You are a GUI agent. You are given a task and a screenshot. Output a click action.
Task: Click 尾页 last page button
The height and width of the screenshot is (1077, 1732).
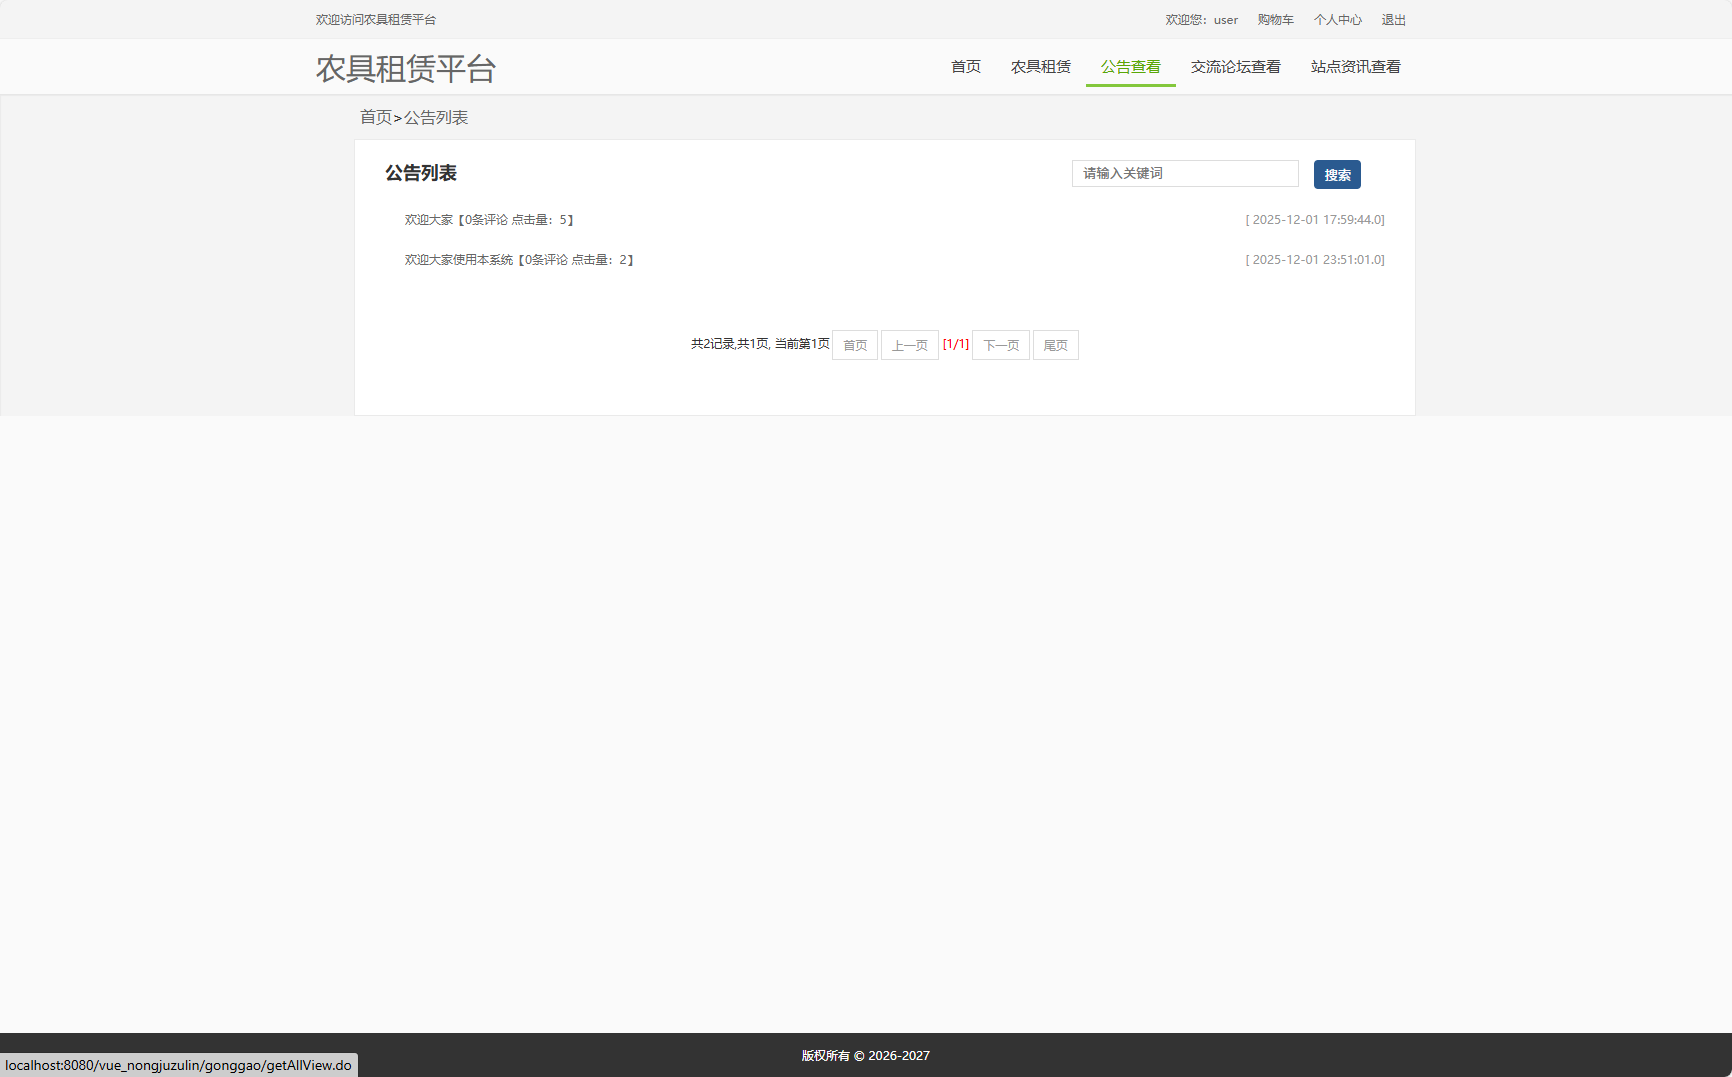[x=1055, y=344]
